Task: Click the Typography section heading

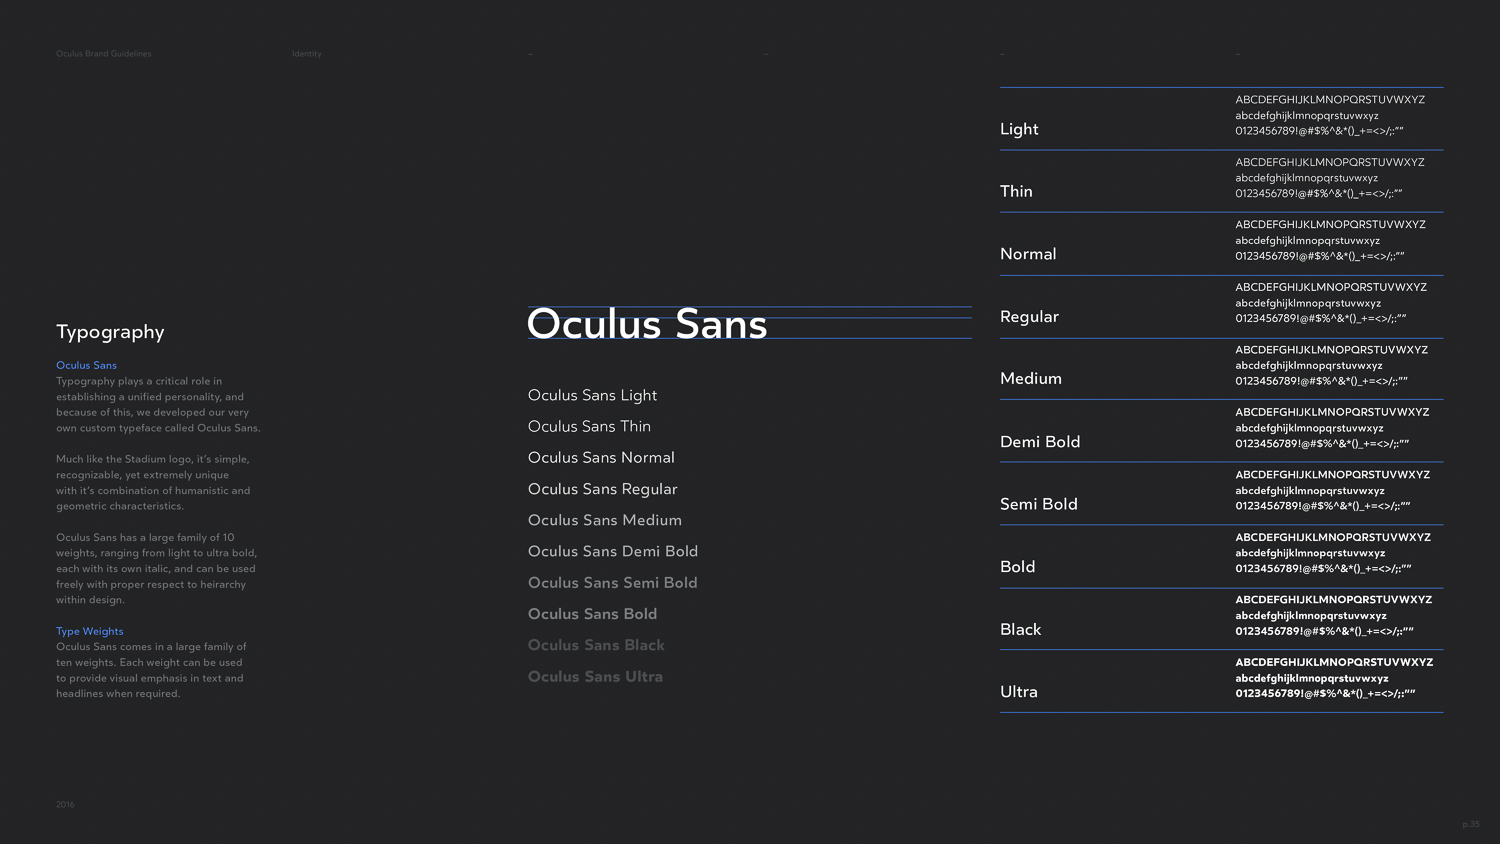Action: 110,332
